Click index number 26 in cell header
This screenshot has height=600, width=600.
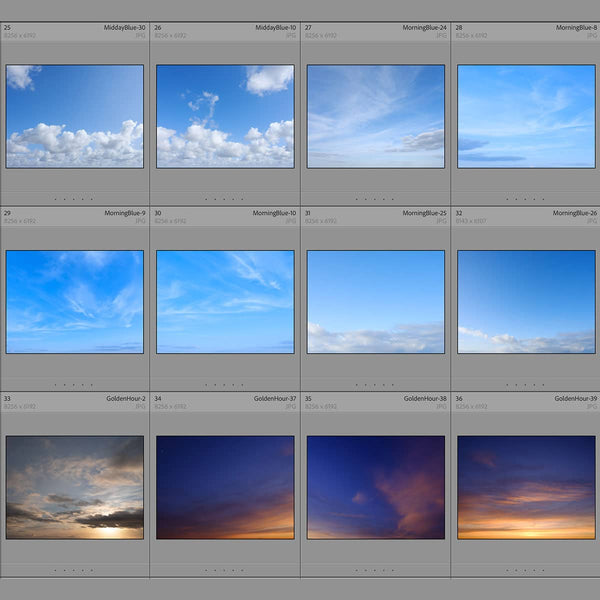(158, 28)
